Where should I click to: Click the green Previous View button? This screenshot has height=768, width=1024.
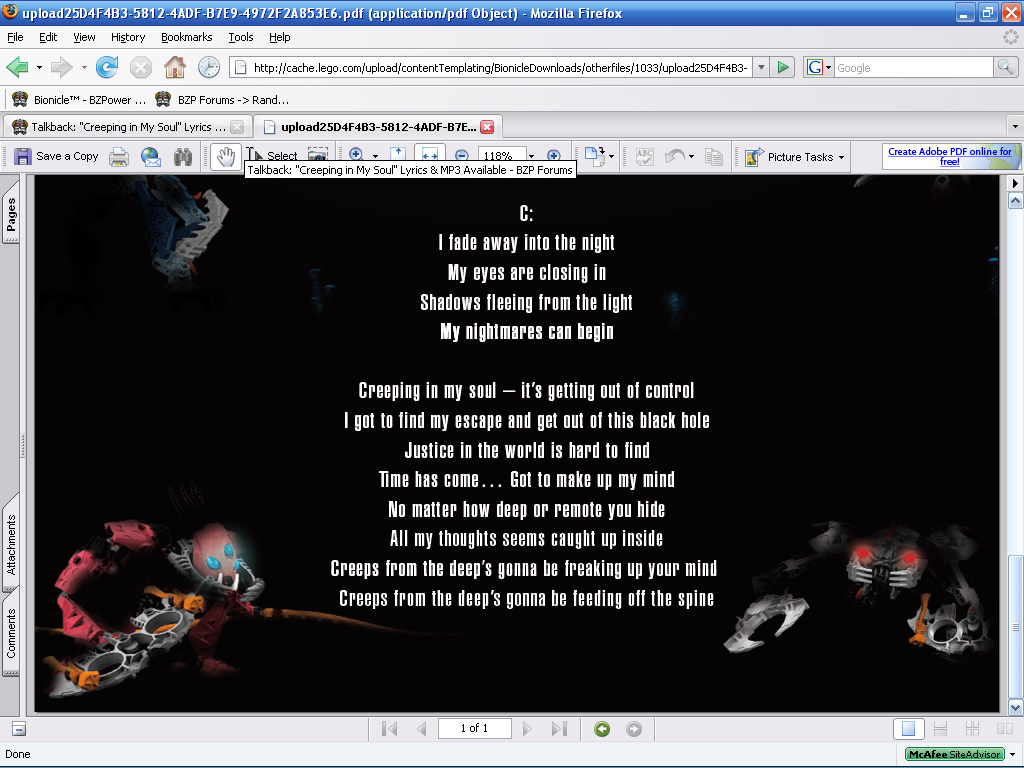602,729
